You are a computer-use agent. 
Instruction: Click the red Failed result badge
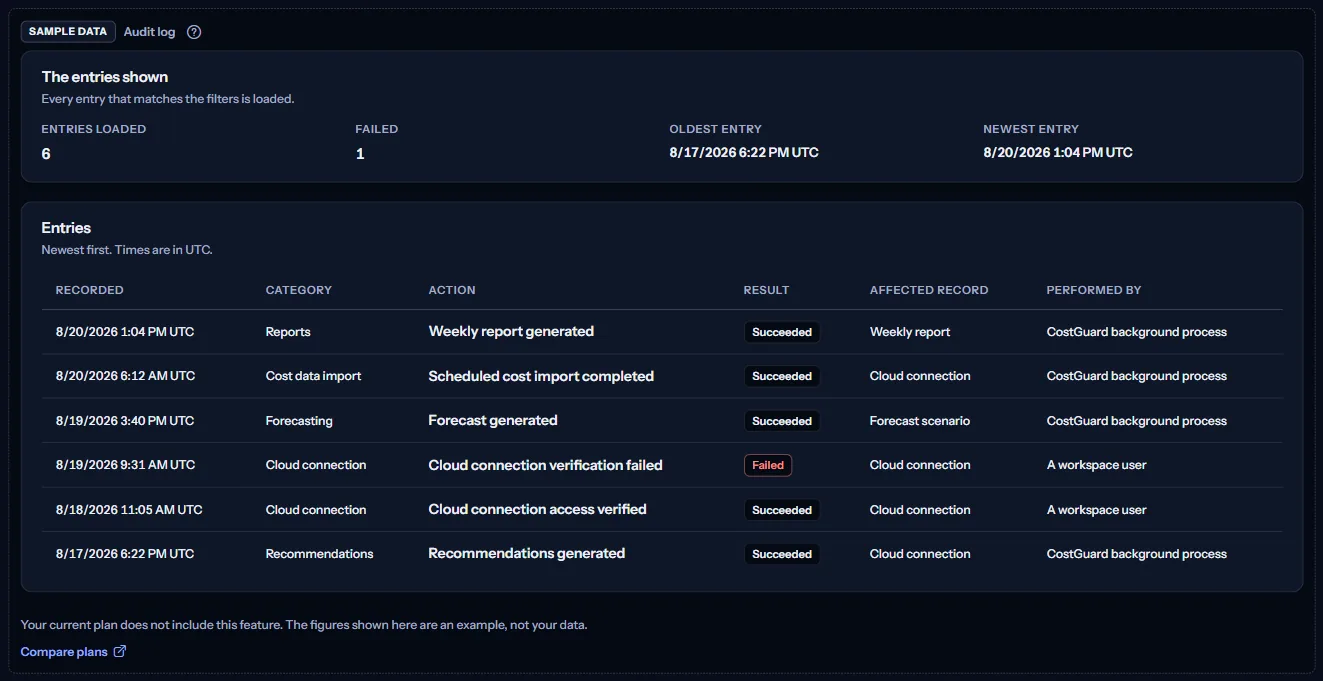pyautogui.click(x=768, y=465)
